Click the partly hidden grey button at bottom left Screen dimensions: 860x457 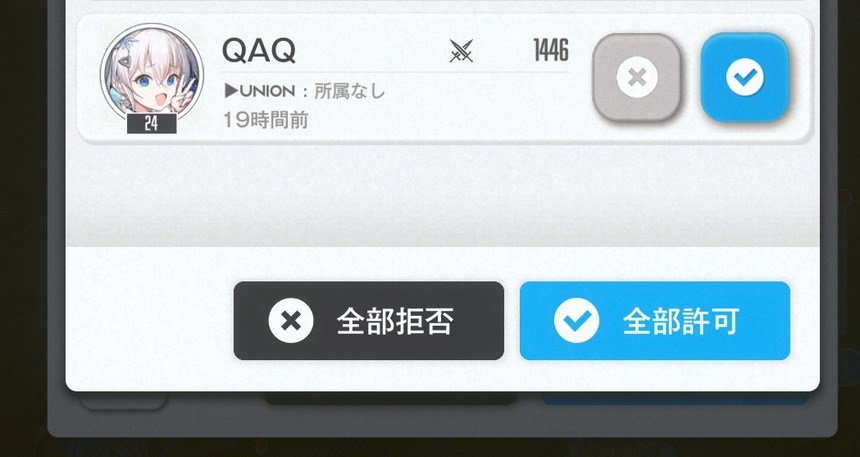pos(122,400)
